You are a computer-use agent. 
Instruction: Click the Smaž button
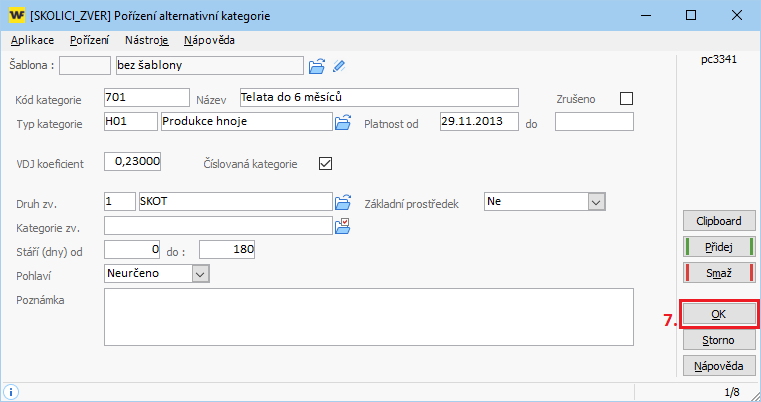pos(718,273)
